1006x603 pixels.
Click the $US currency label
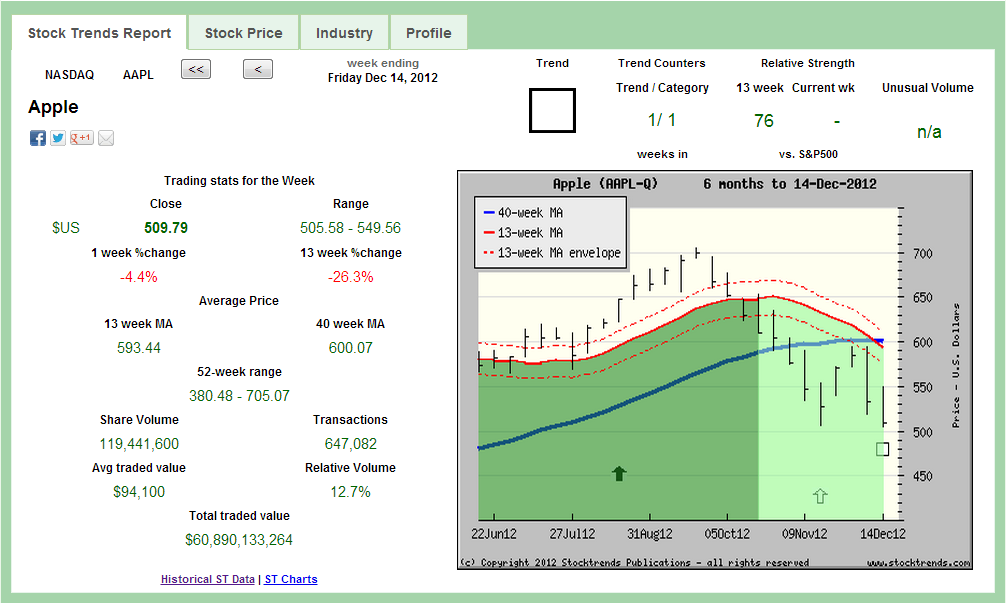66,228
